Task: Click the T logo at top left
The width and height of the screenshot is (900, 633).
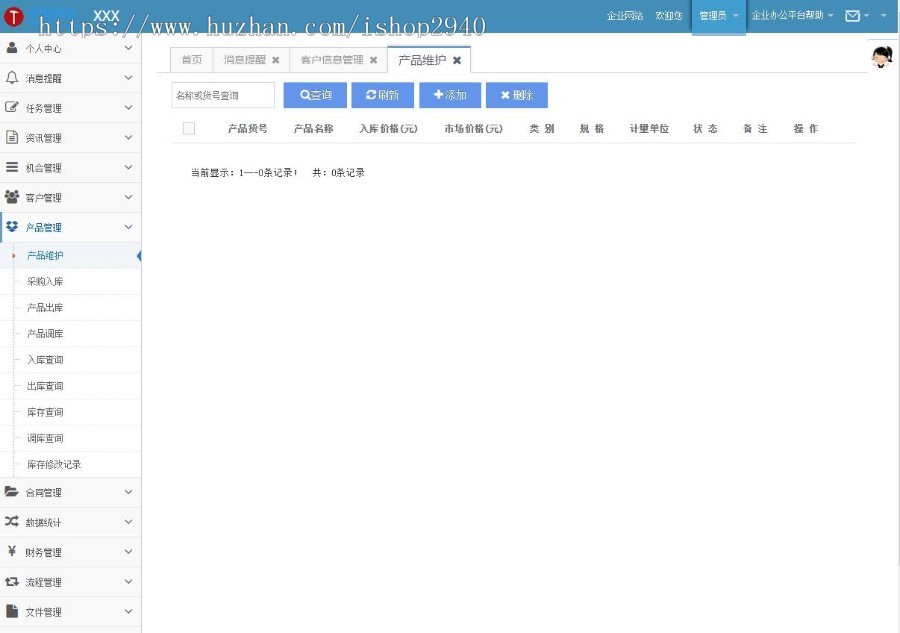Action: tap(12, 14)
